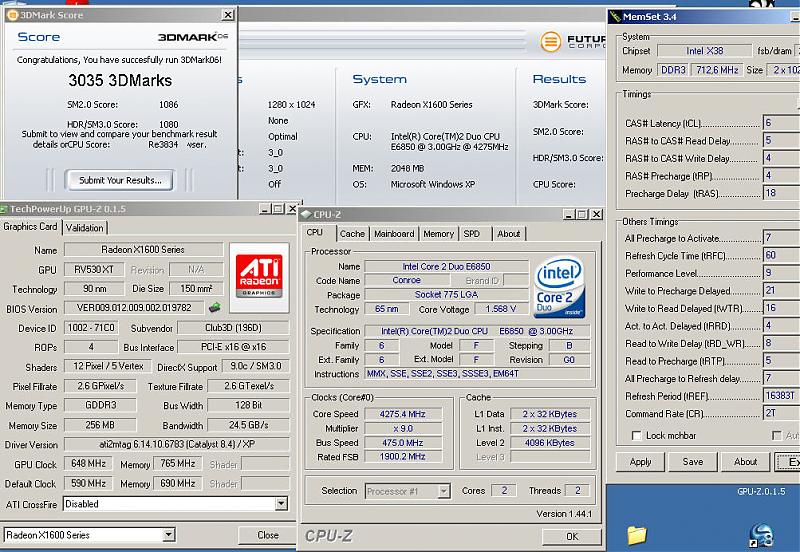
Task: Click the Level 2 4096 KBytes value
Action: tap(549, 443)
